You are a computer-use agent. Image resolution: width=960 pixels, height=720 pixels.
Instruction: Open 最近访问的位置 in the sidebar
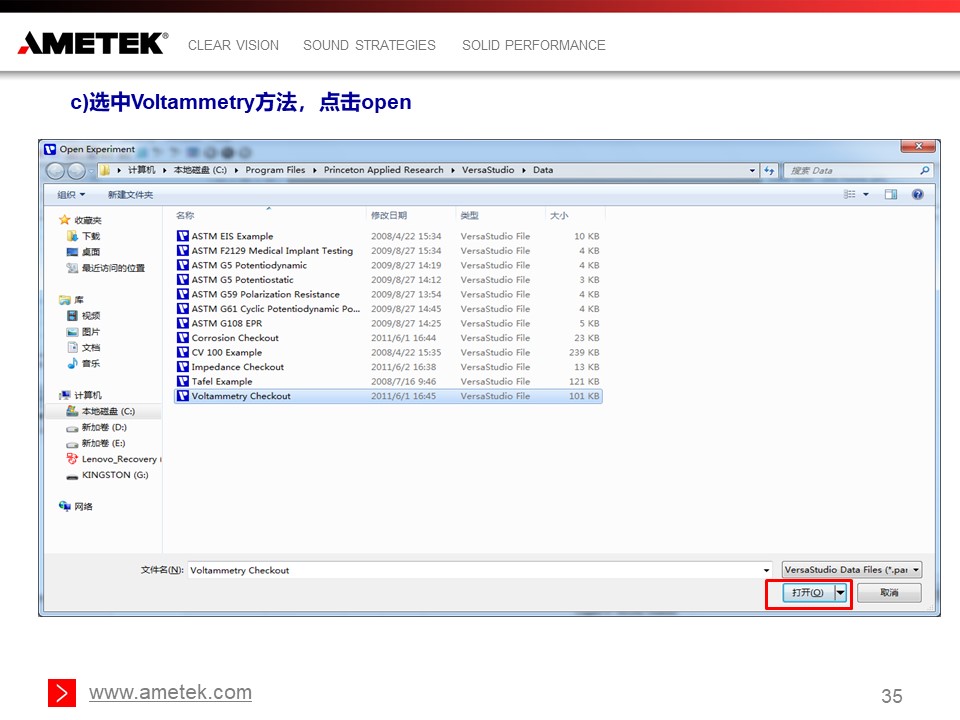click(x=105, y=268)
